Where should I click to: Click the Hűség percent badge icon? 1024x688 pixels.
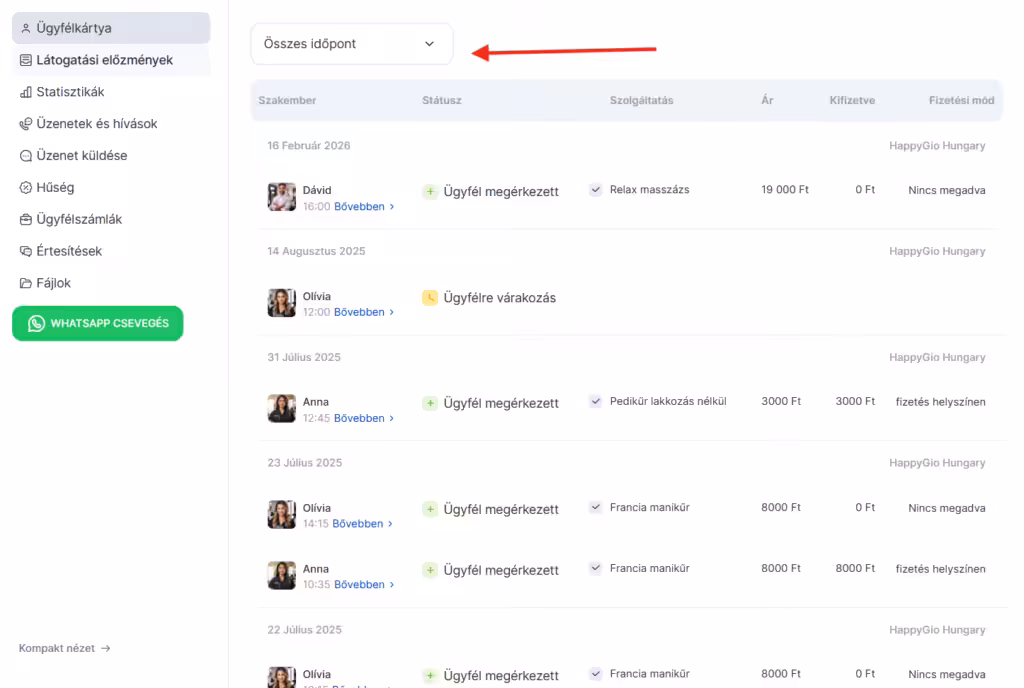tap(26, 188)
